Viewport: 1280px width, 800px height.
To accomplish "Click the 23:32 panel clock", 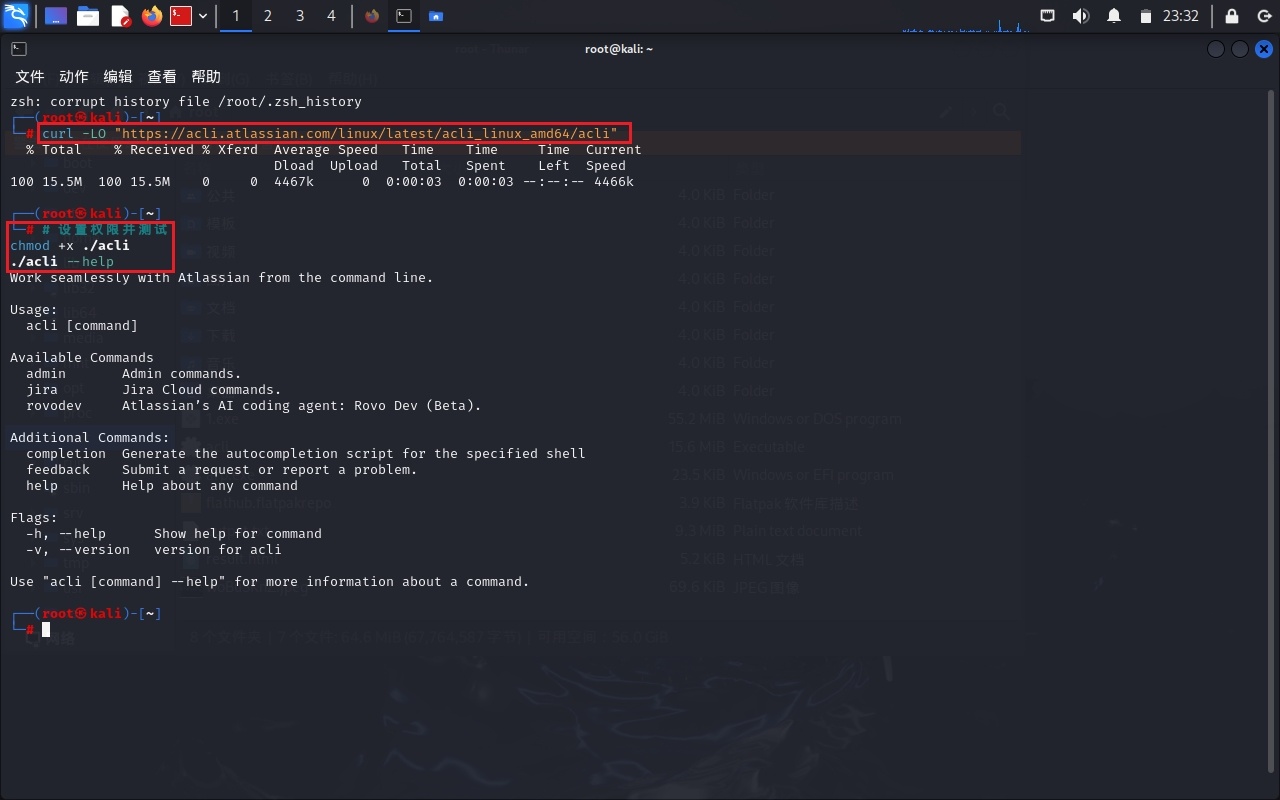I will click(1181, 16).
